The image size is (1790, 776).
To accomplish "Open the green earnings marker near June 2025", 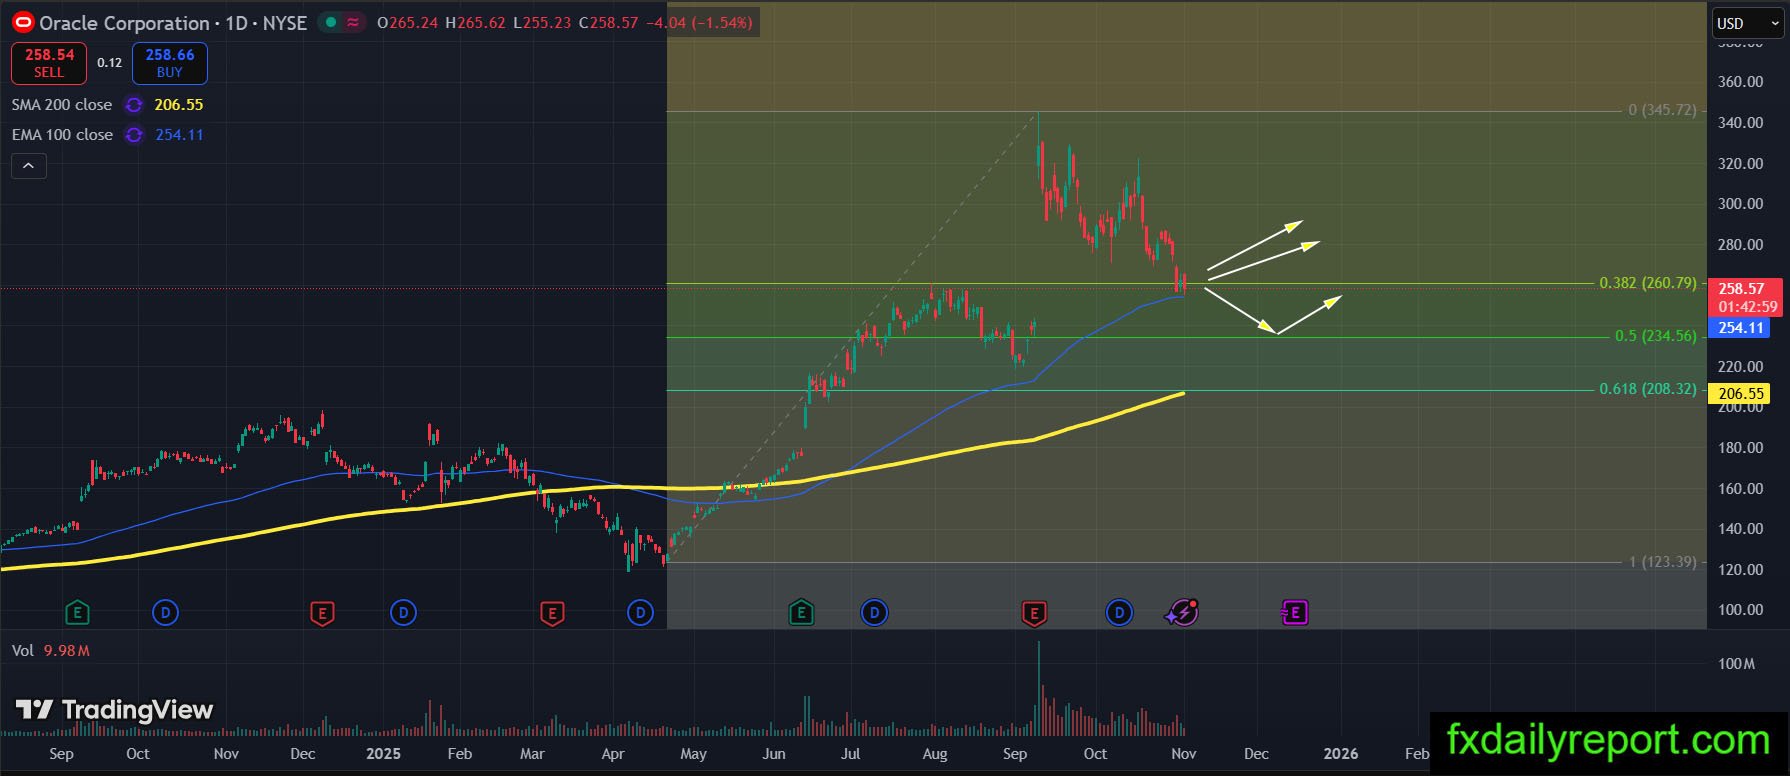I will [x=801, y=612].
